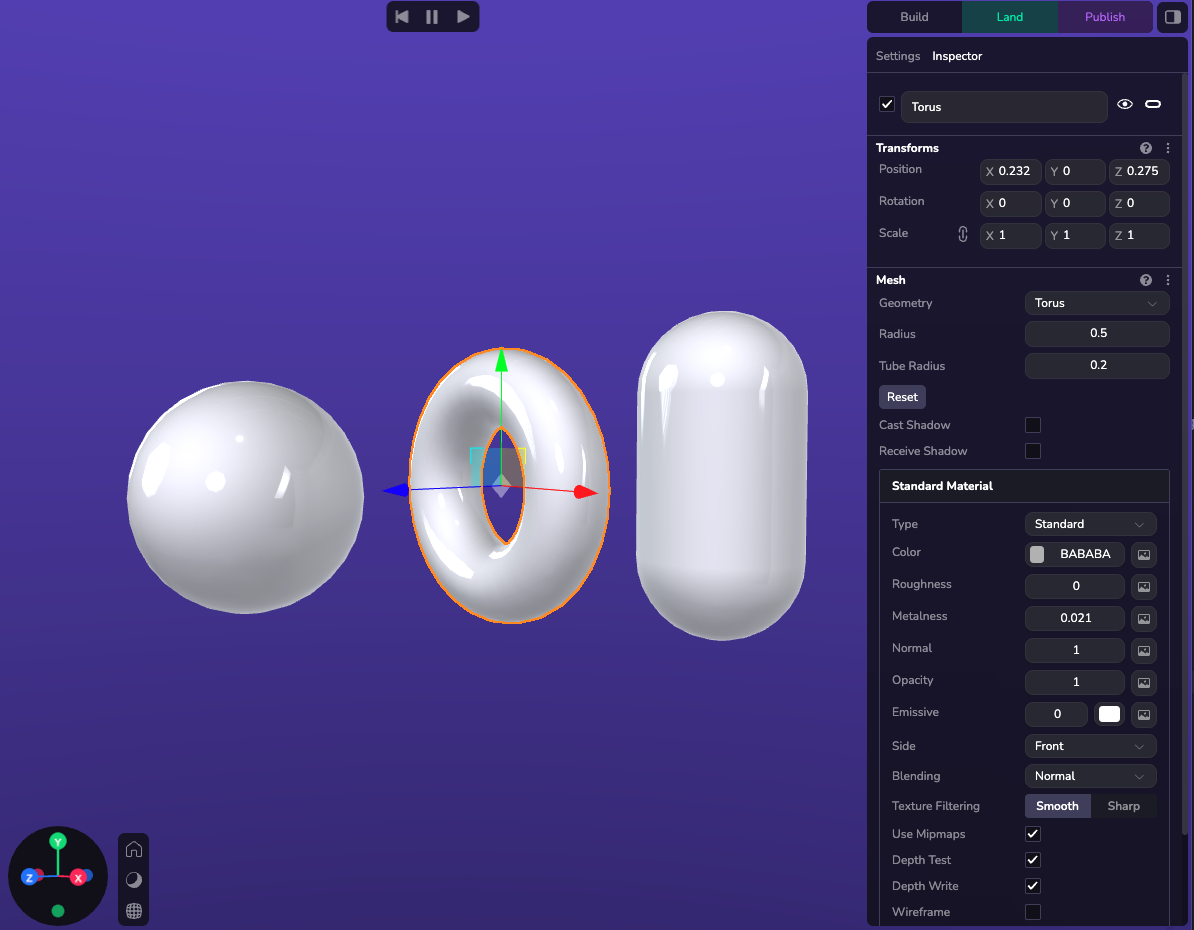
Task: Click the texture image icon beside Roughness
Action: click(x=1144, y=586)
